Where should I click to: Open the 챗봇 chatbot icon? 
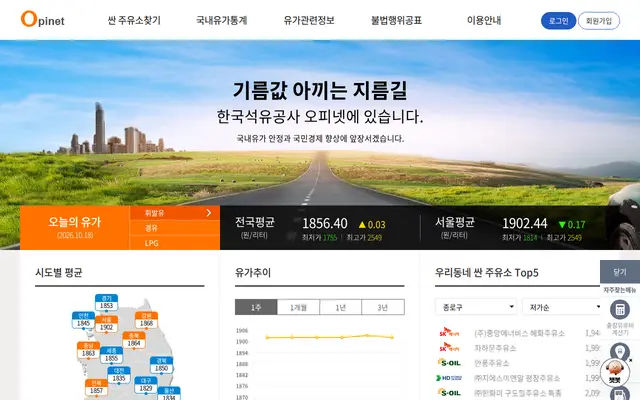(x=614, y=372)
